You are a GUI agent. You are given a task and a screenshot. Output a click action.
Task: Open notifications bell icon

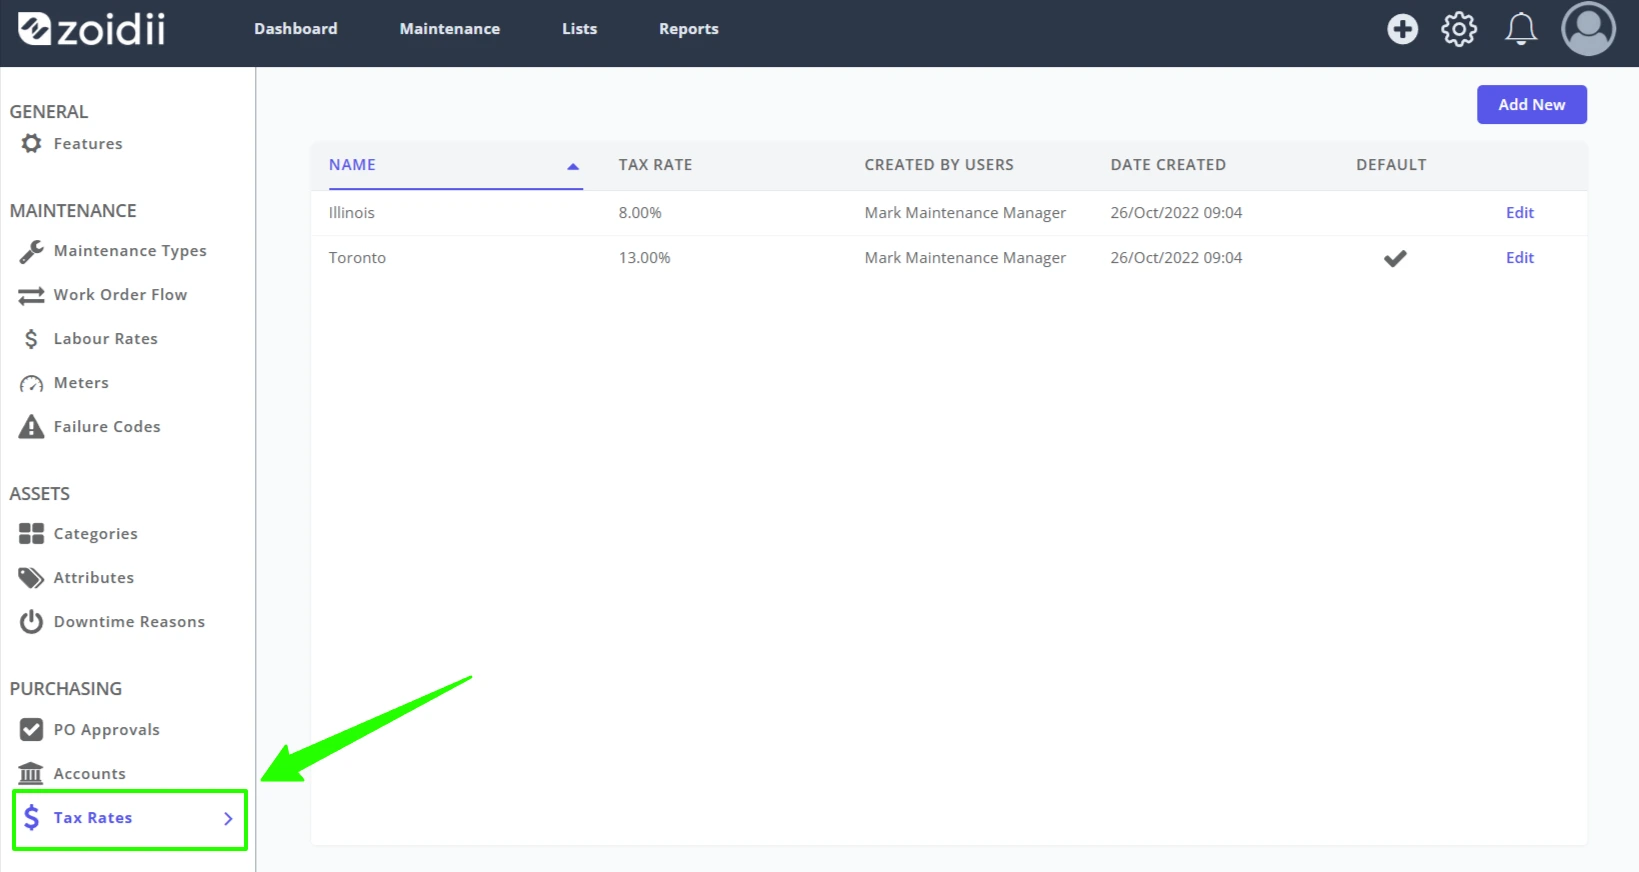[x=1521, y=29]
